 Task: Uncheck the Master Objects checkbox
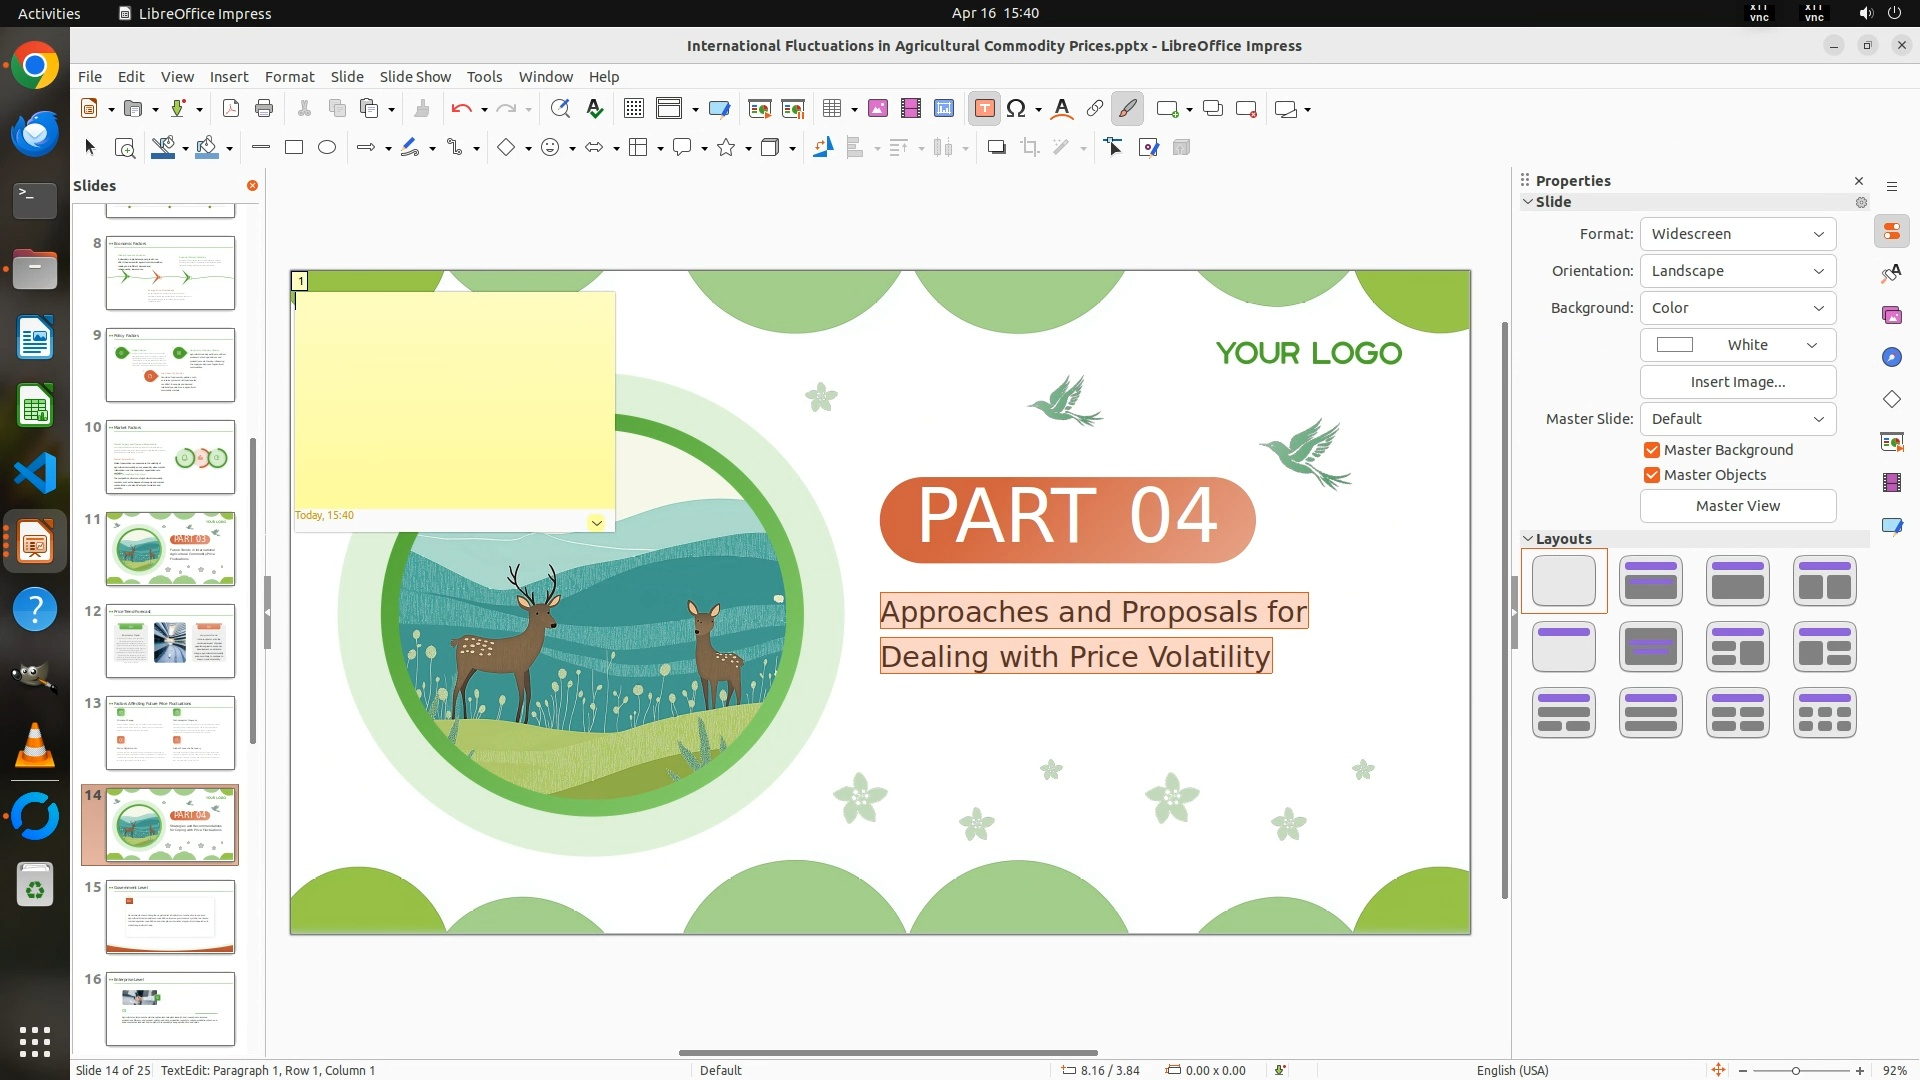click(x=1652, y=475)
